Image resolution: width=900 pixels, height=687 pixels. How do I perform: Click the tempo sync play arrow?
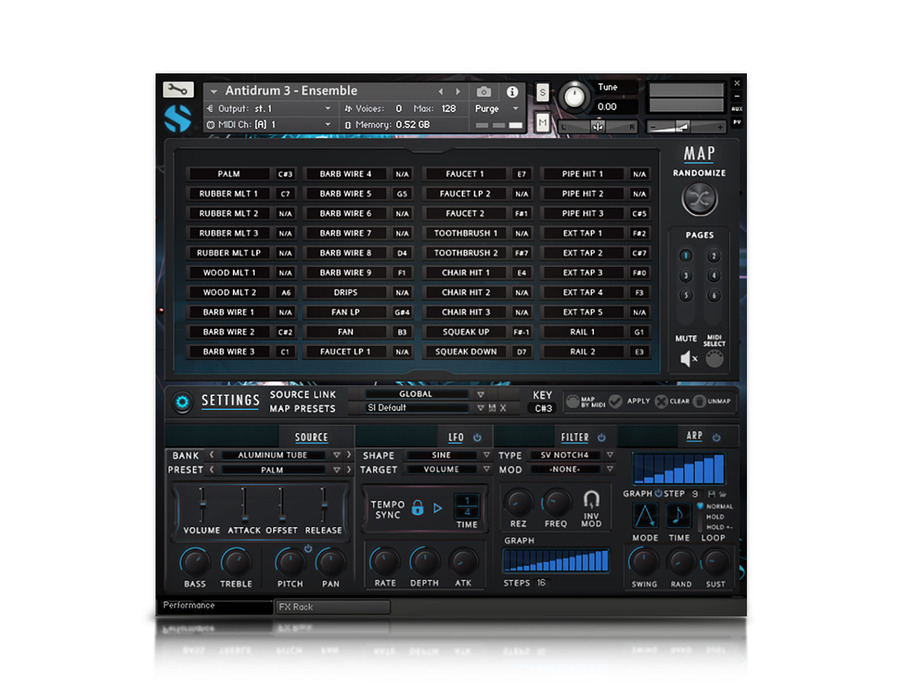point(438,508)
